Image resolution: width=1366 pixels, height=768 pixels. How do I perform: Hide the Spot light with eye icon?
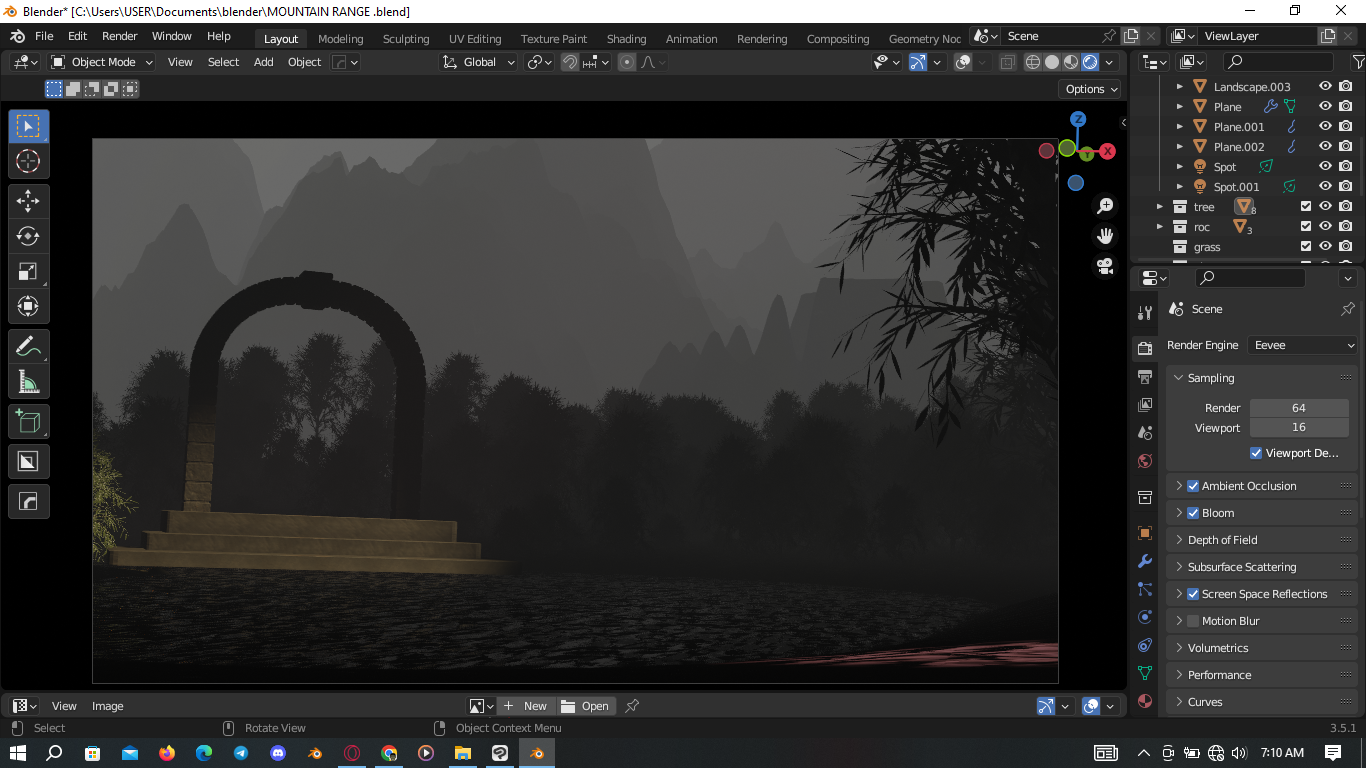point(1325,167)
